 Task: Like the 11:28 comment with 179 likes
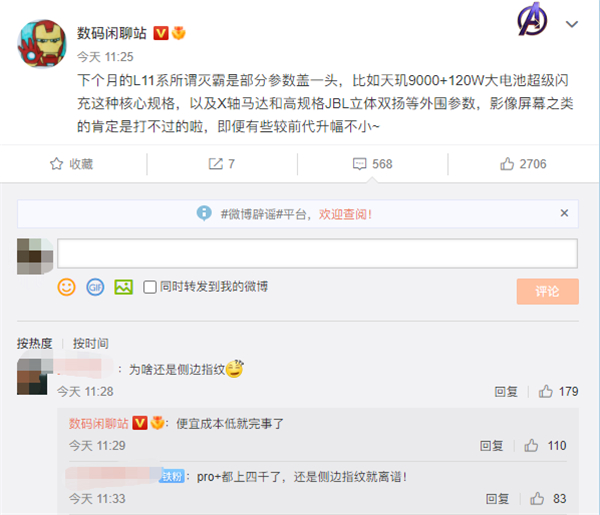546,391
